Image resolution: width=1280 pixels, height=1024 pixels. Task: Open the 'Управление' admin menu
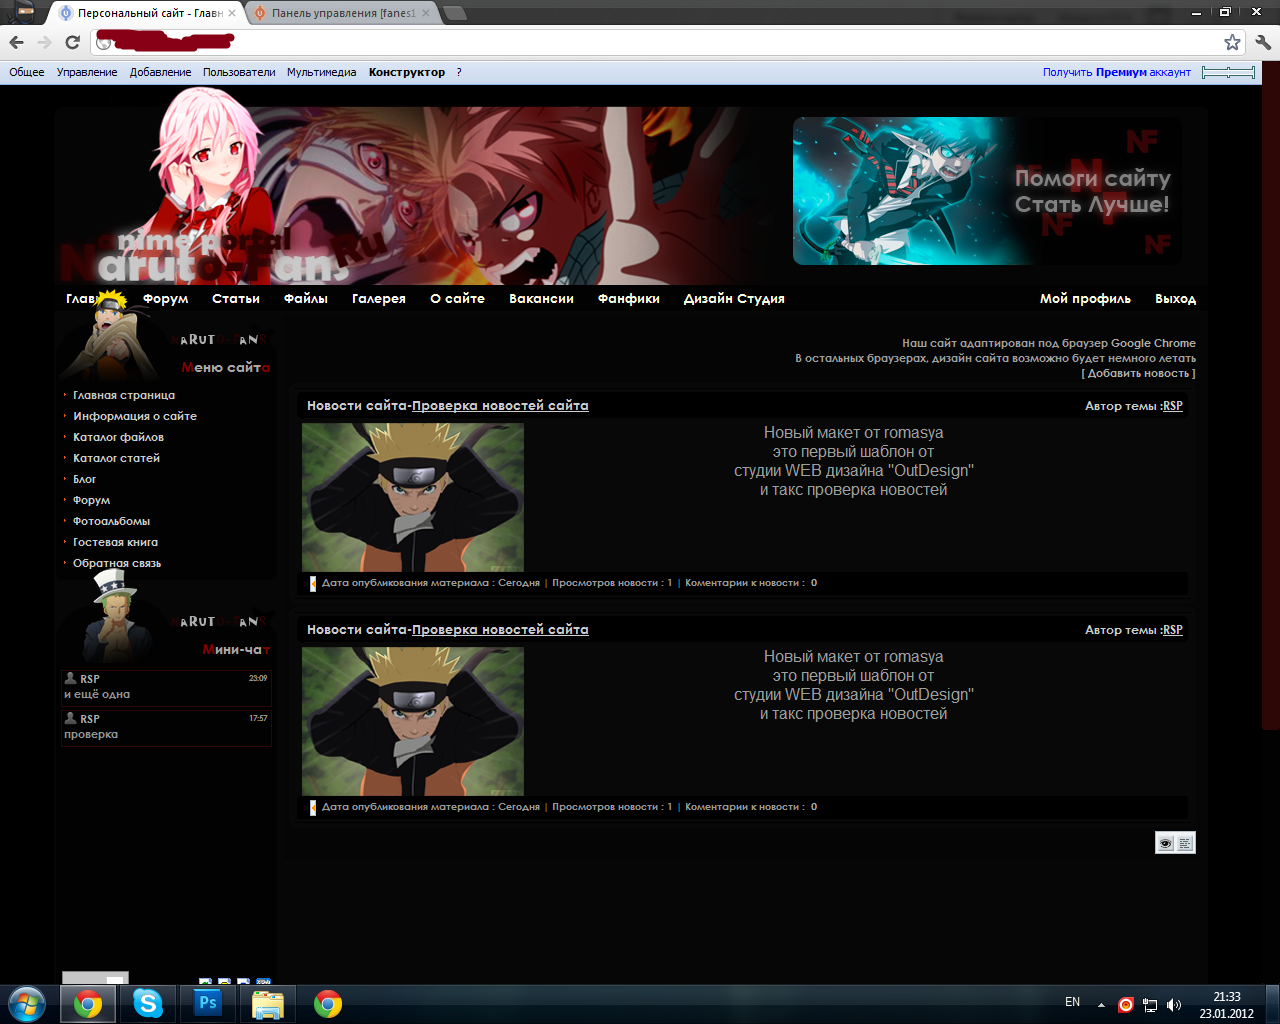[87, 72]
